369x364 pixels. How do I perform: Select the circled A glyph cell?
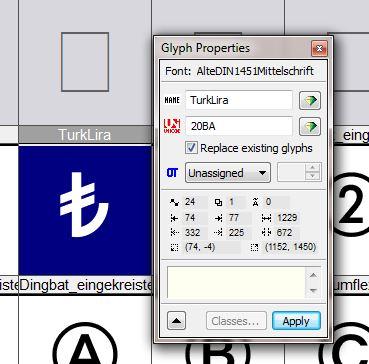85,330
